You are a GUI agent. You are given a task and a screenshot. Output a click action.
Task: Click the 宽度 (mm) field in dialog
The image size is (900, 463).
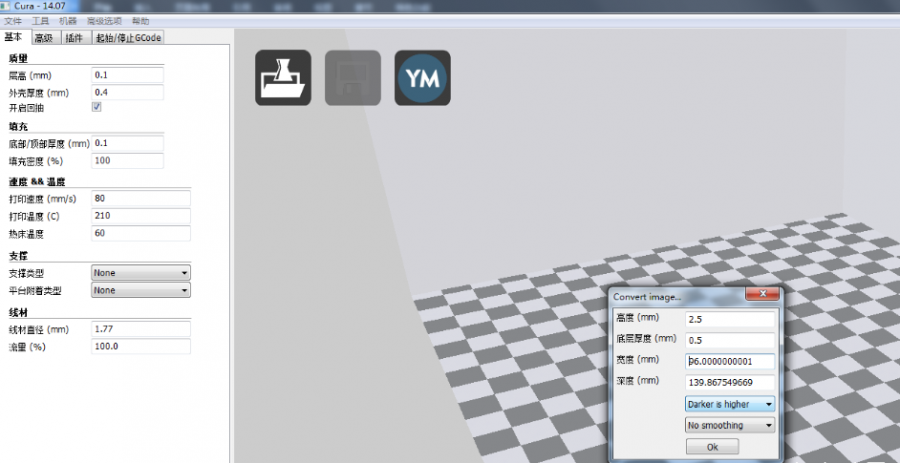pyautogui.click(x=730, y=361)
